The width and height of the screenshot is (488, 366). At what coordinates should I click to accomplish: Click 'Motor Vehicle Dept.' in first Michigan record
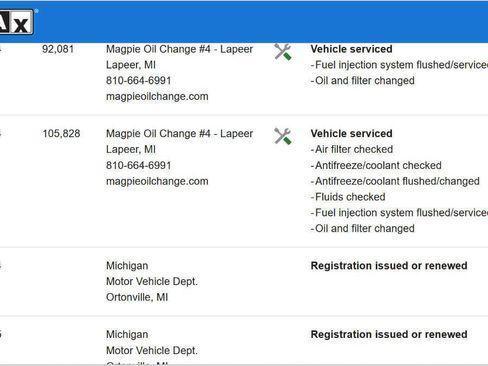[152, 281]
